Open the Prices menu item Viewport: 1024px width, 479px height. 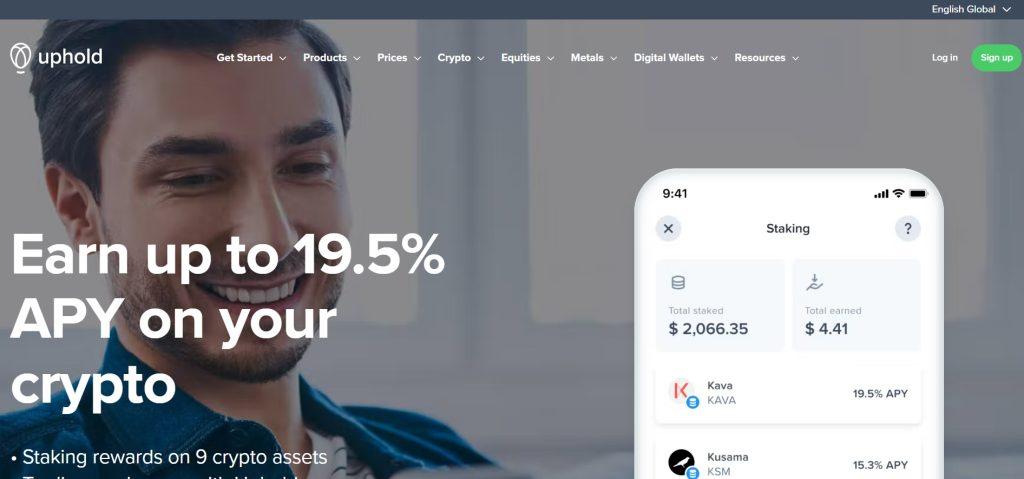399,58
